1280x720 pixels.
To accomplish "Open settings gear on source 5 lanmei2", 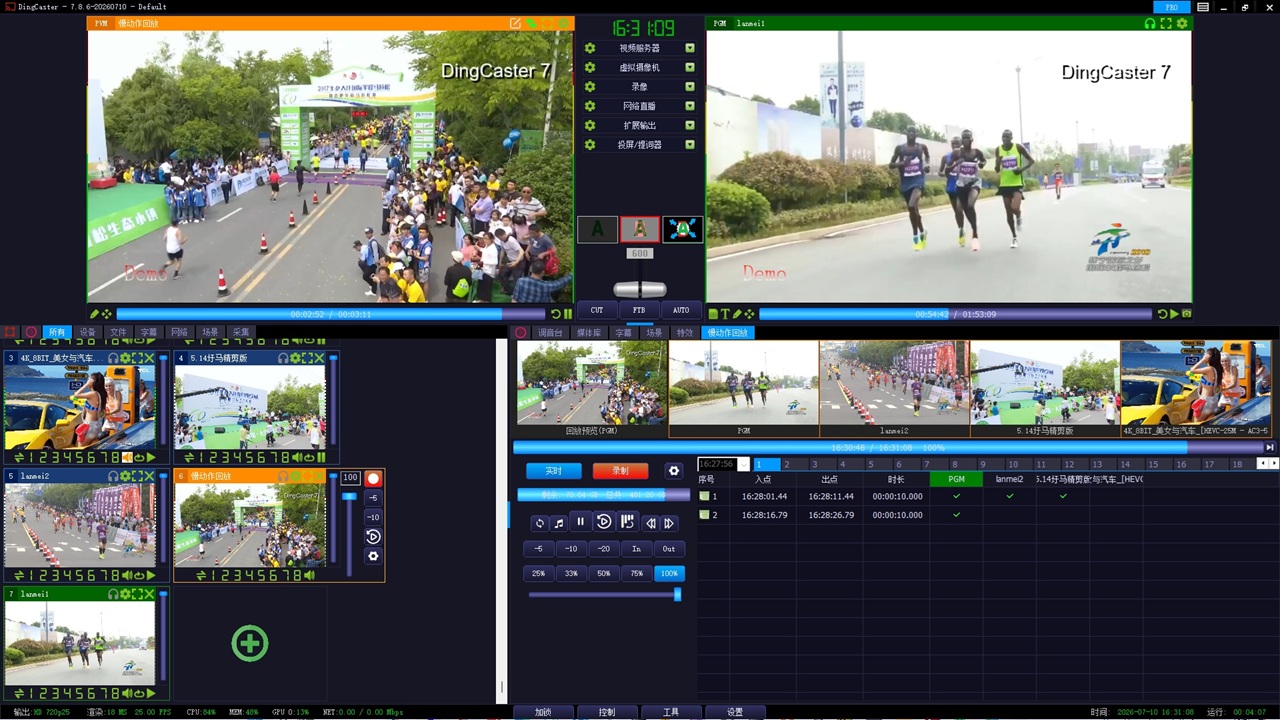I will (126, 476).
